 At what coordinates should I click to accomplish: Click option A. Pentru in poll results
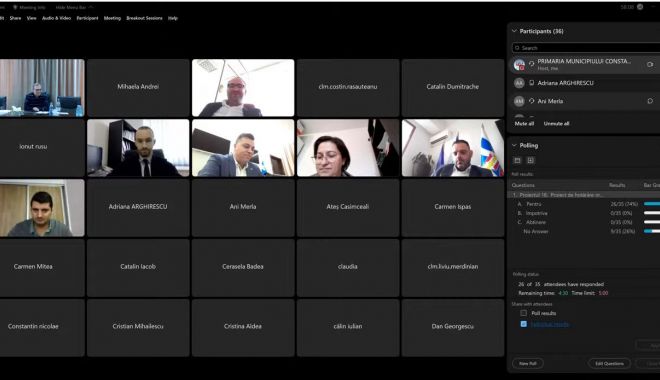(x=529, y=204)
